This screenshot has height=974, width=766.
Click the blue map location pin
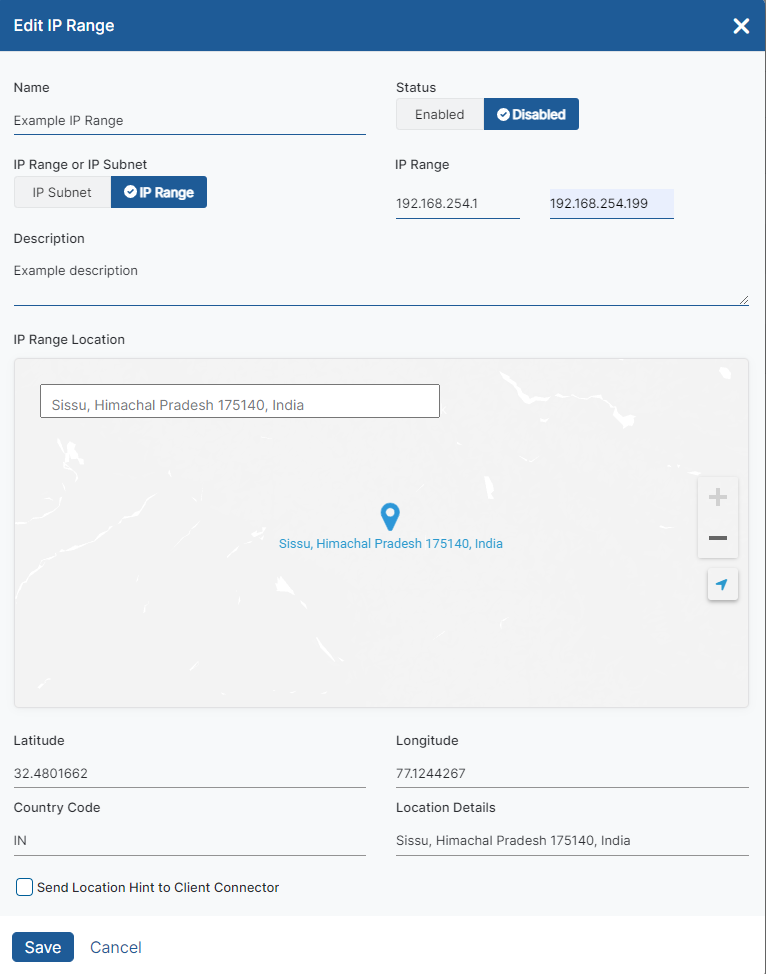coord(391,517)
